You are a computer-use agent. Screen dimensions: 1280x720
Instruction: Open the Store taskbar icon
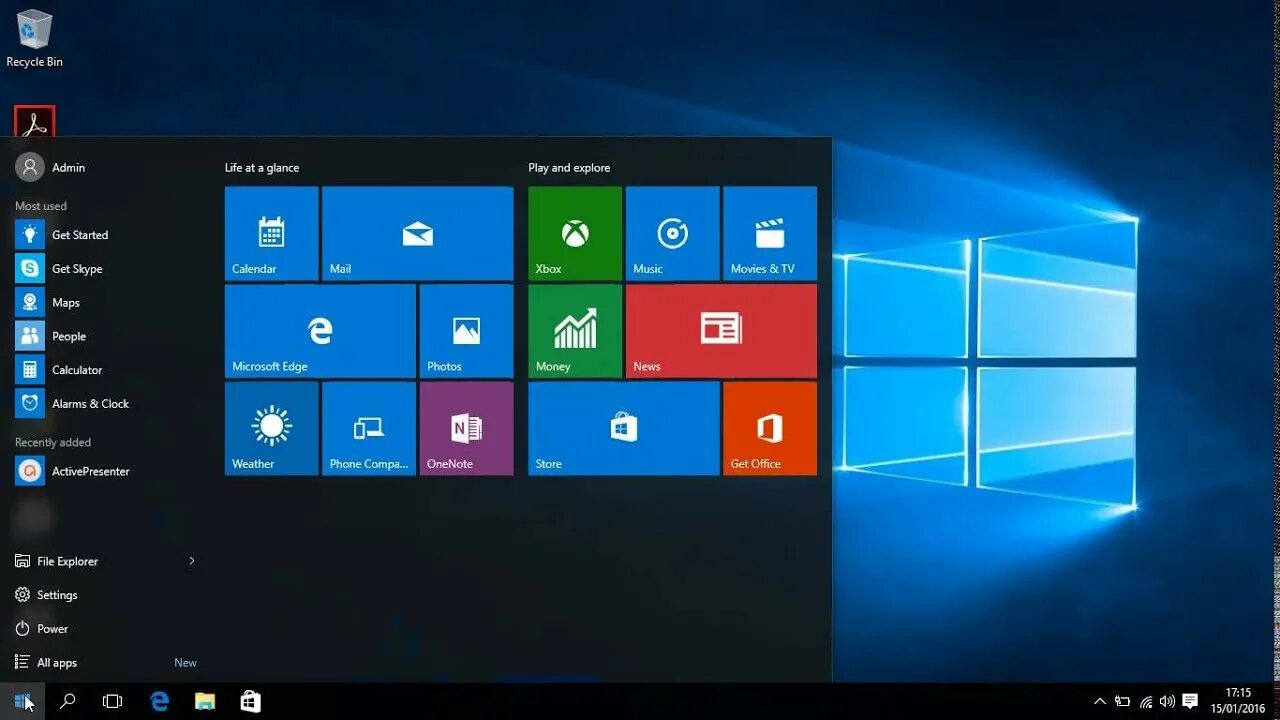[251, 701]
